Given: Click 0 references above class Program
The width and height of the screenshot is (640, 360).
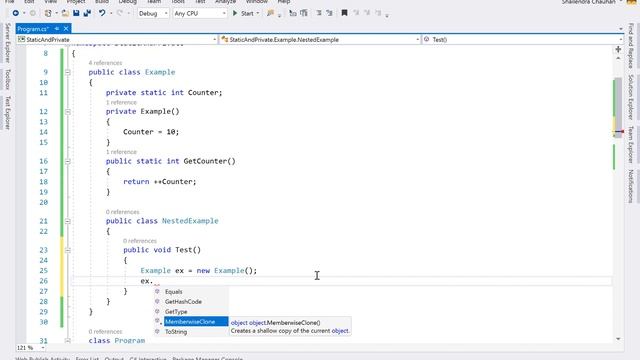Looking at the screenshot, I should pyautogui.click(x=105, y=331).
